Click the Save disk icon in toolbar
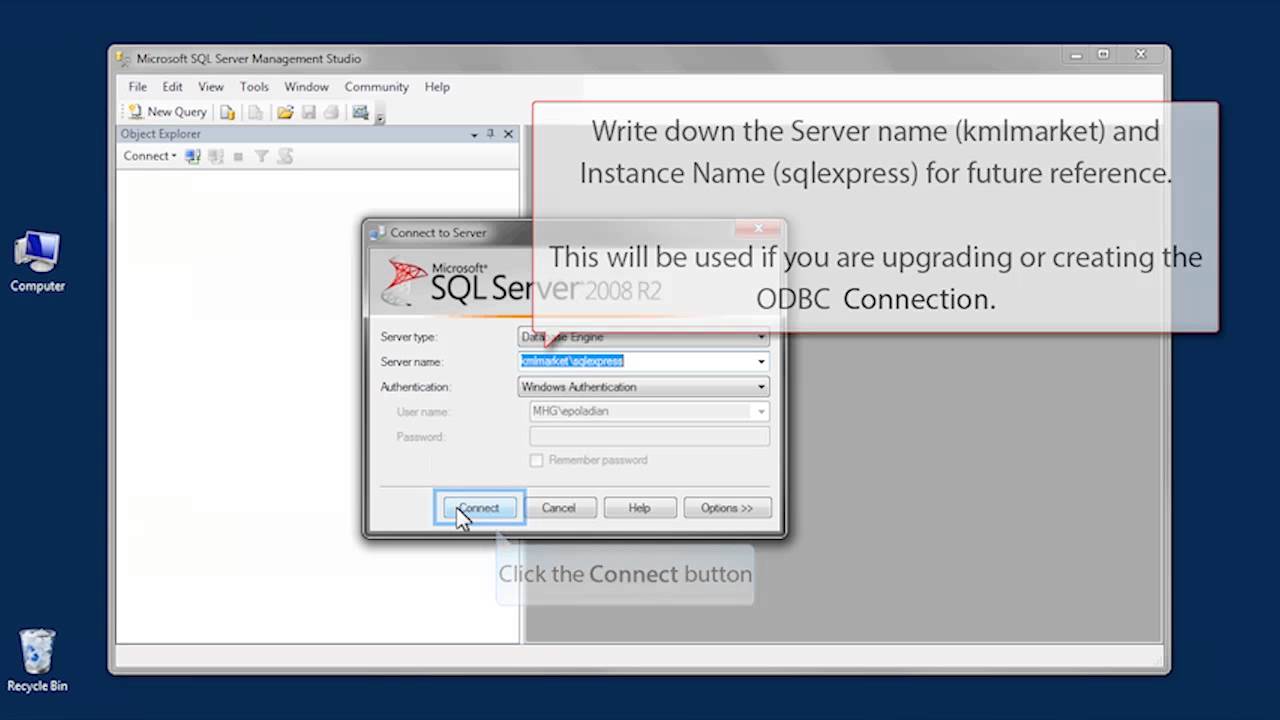The width and height of the screenshot is (1280, 720). pyautogui.click(x=309, y=112)
